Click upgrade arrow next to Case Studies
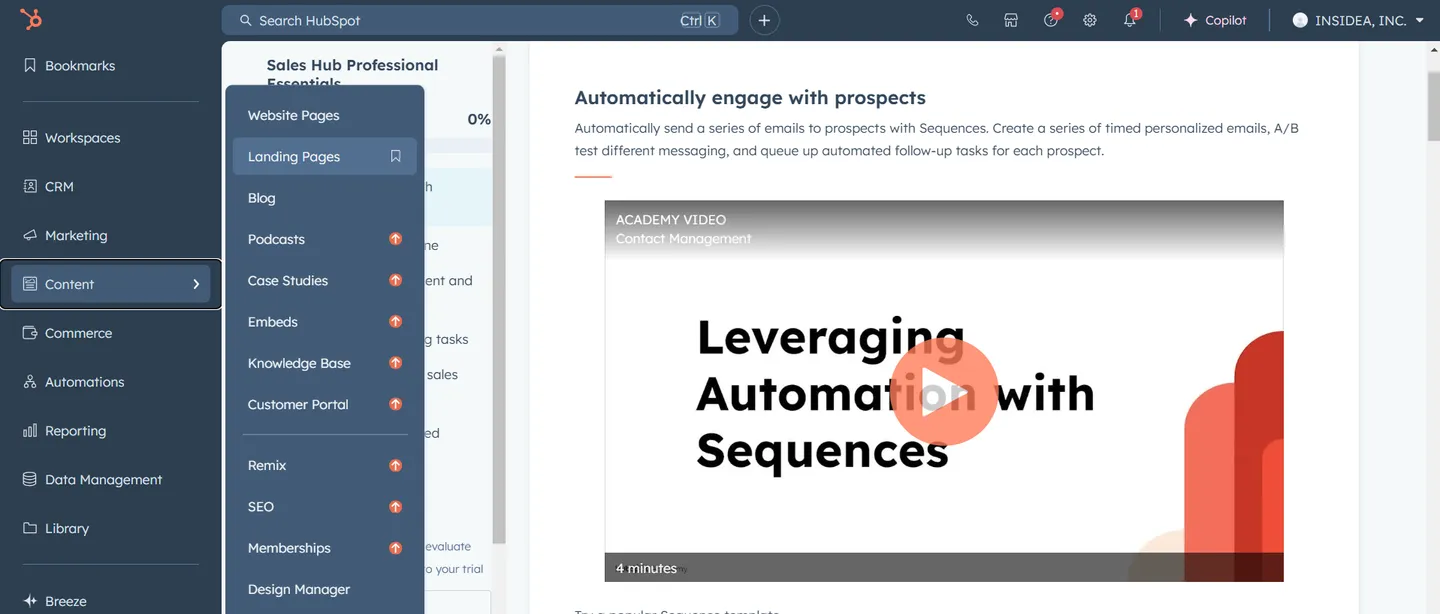Viewport: 1440px width, 614px height. (395, 281)
